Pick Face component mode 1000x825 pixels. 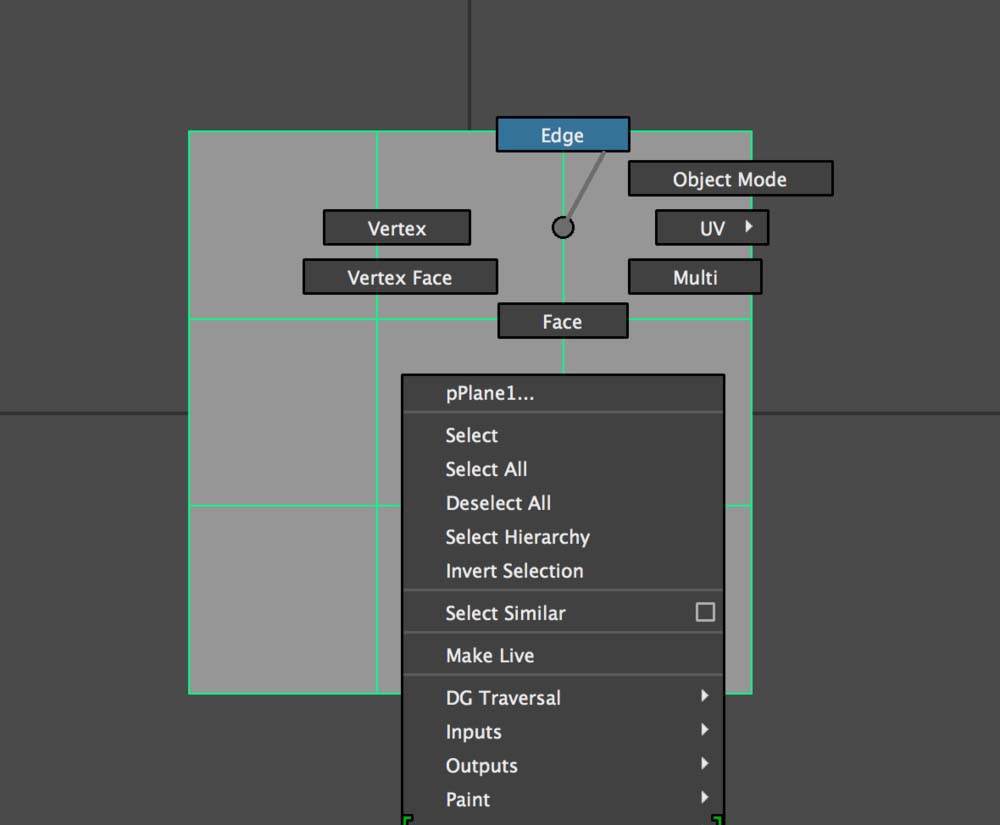point(562,321)
